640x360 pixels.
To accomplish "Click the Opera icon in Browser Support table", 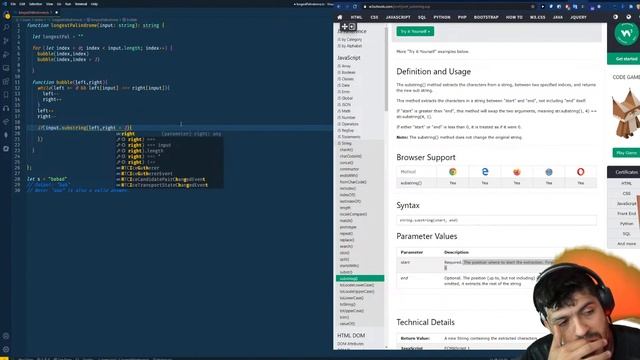I will (x=580, y=172).
